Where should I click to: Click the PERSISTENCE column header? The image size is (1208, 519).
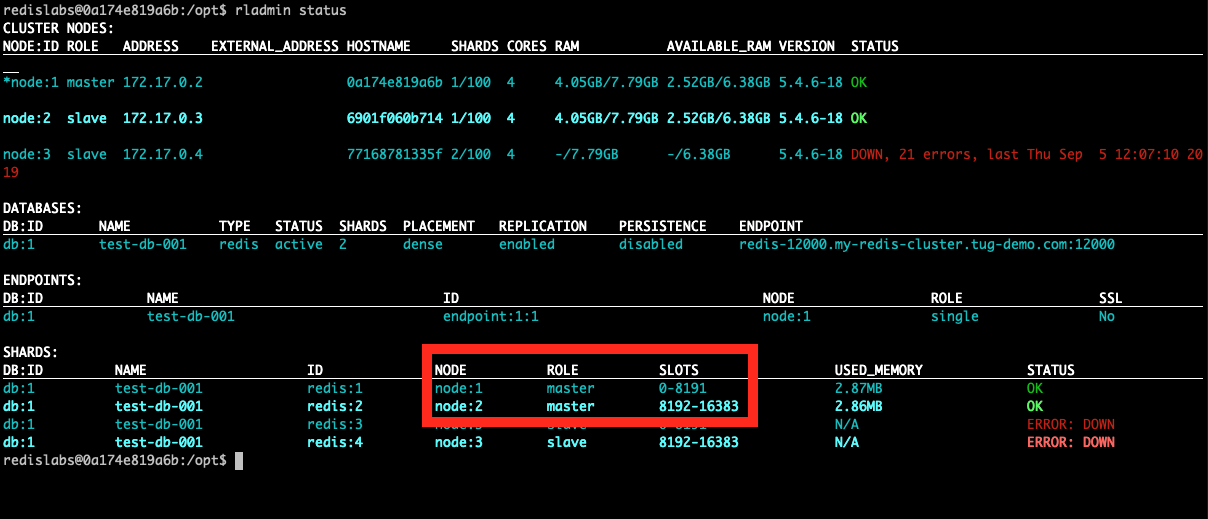tap(663, 226)
